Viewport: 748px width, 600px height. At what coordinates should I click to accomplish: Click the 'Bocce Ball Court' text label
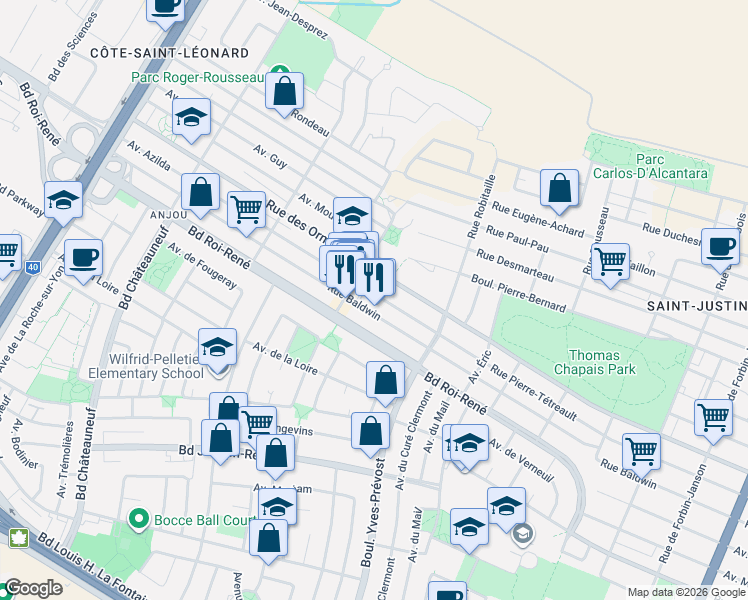pos(205,520)
